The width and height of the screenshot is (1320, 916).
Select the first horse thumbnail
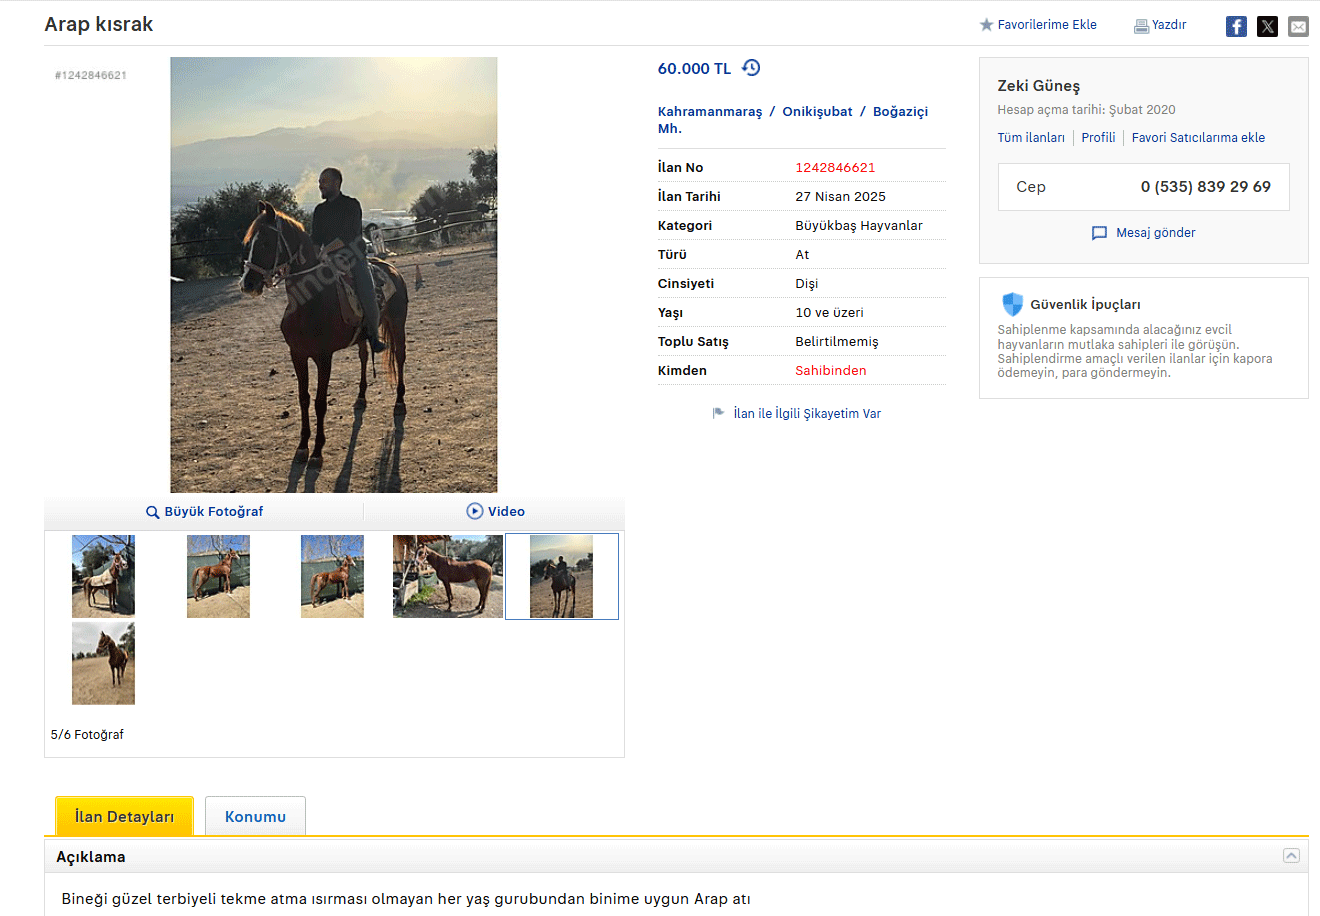[103, 576]
